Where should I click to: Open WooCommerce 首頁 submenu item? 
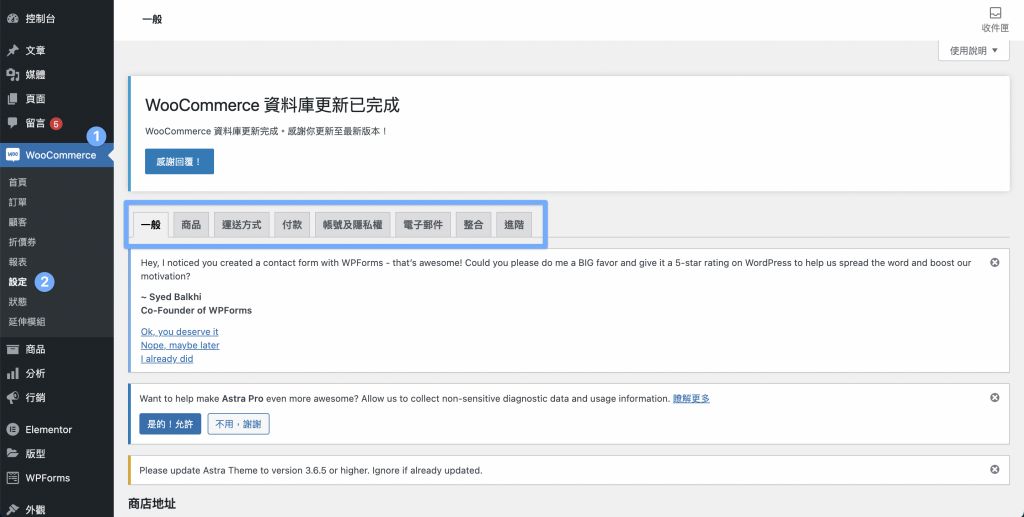pyautogui.click(x=18, y=182)
